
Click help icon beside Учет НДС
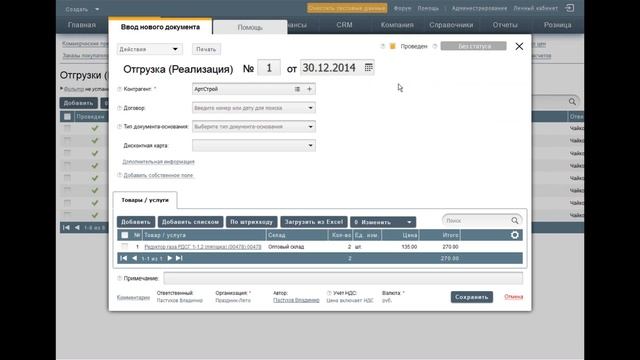(x=329, y=293)
